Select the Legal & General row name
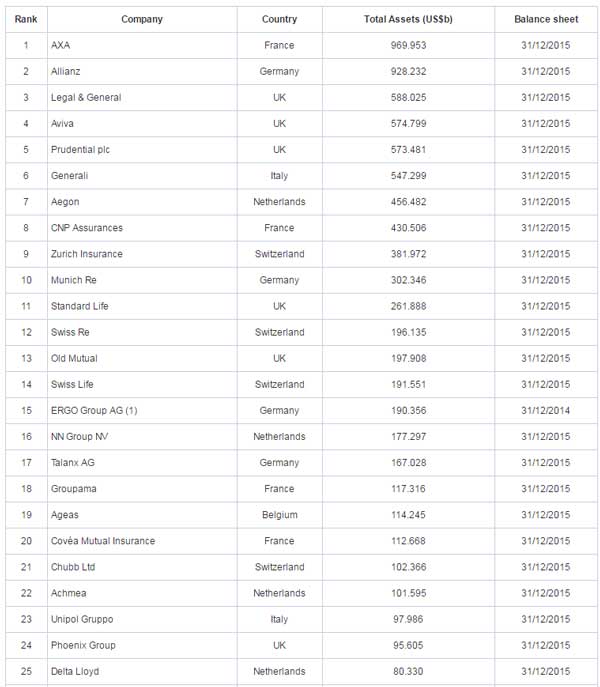600x687 pixels. click(x=86, y=98)
